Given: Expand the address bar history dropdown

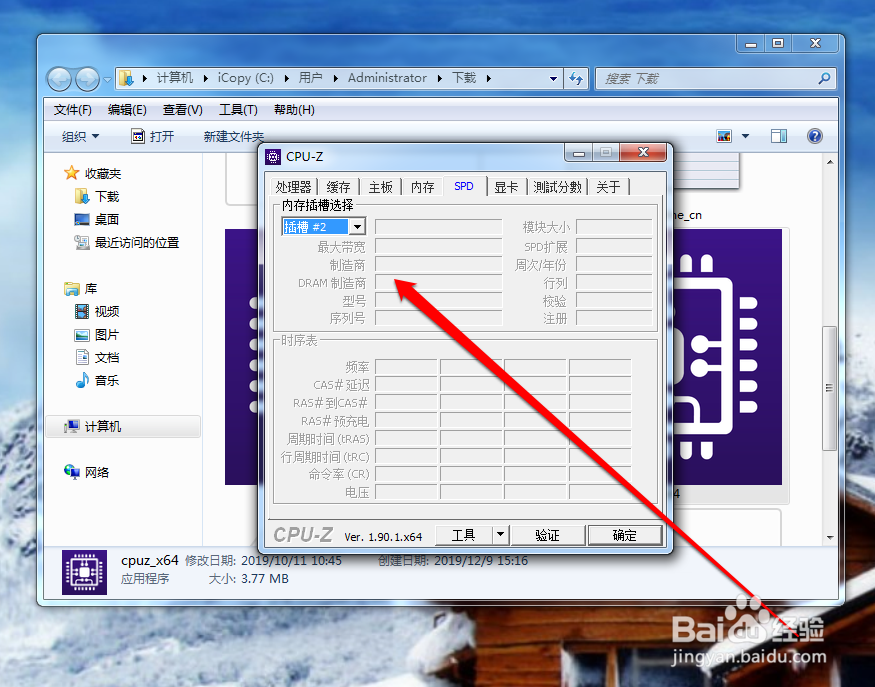Looking at the screenshot, I should (x=553, y=79).
